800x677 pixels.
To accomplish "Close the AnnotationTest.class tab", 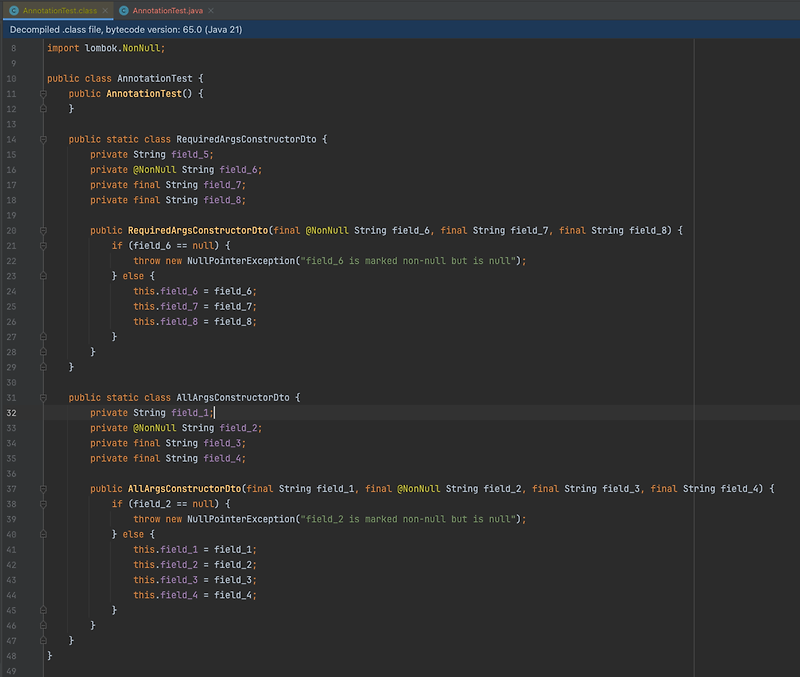I will point(103,10).
